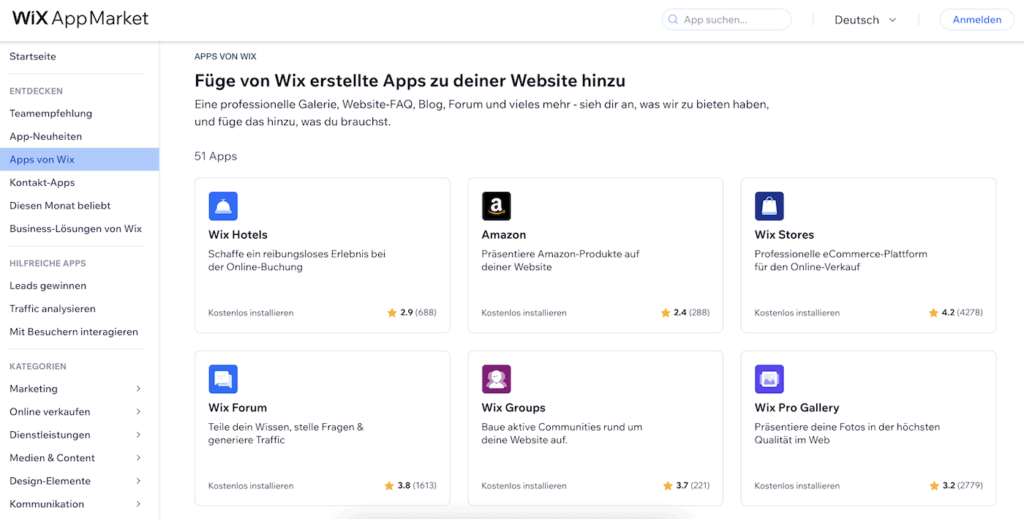Expand the Design-Elemente category chevron
The height and width of the screenshot is (519, 1024).
(138, 481)
